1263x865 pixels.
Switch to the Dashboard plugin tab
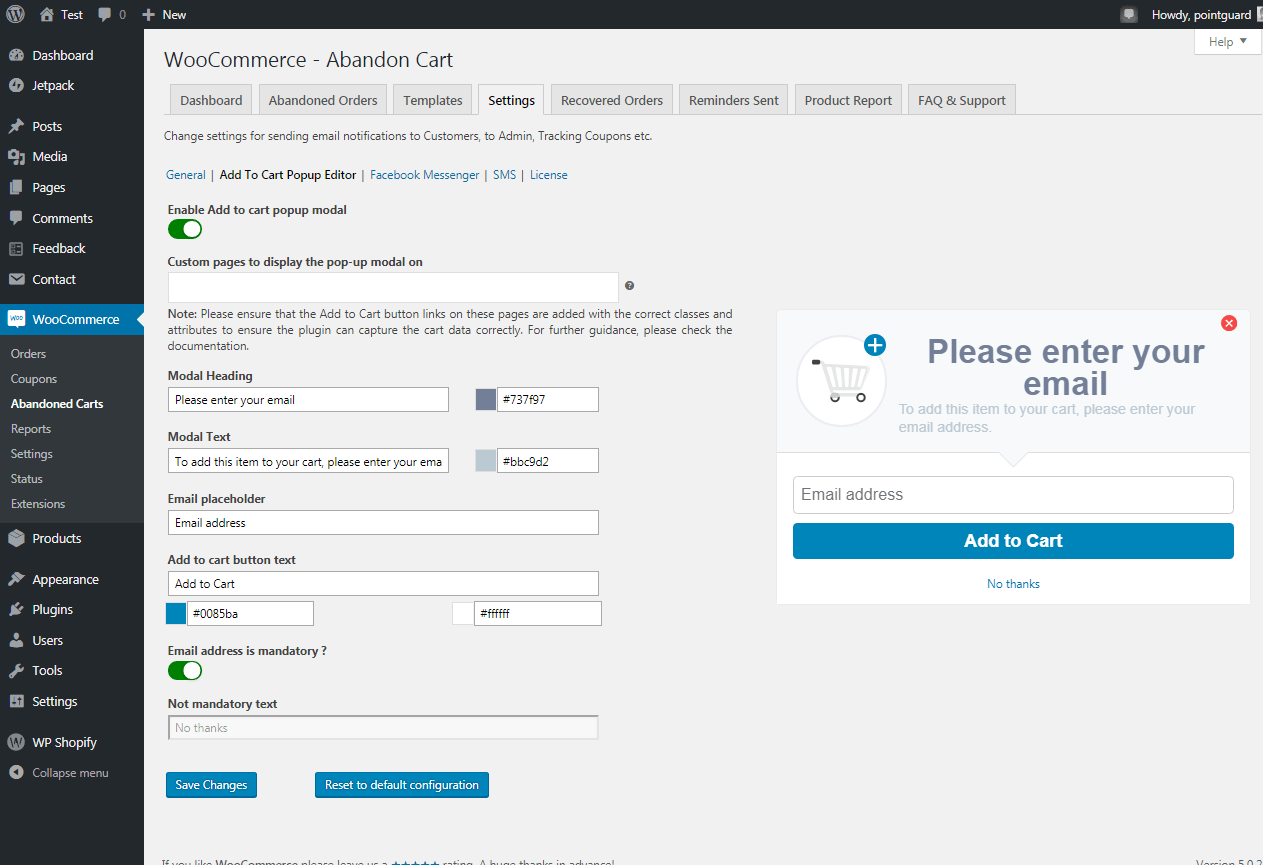tap(211, 100)
